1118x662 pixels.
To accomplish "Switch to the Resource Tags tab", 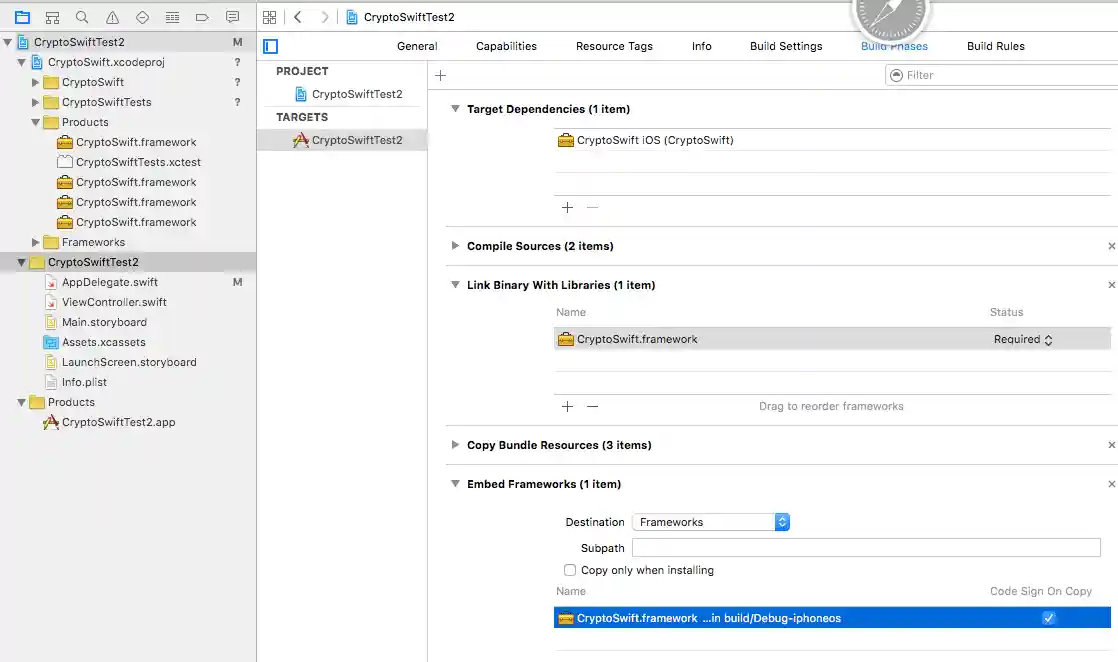I will tap(614, 46).
